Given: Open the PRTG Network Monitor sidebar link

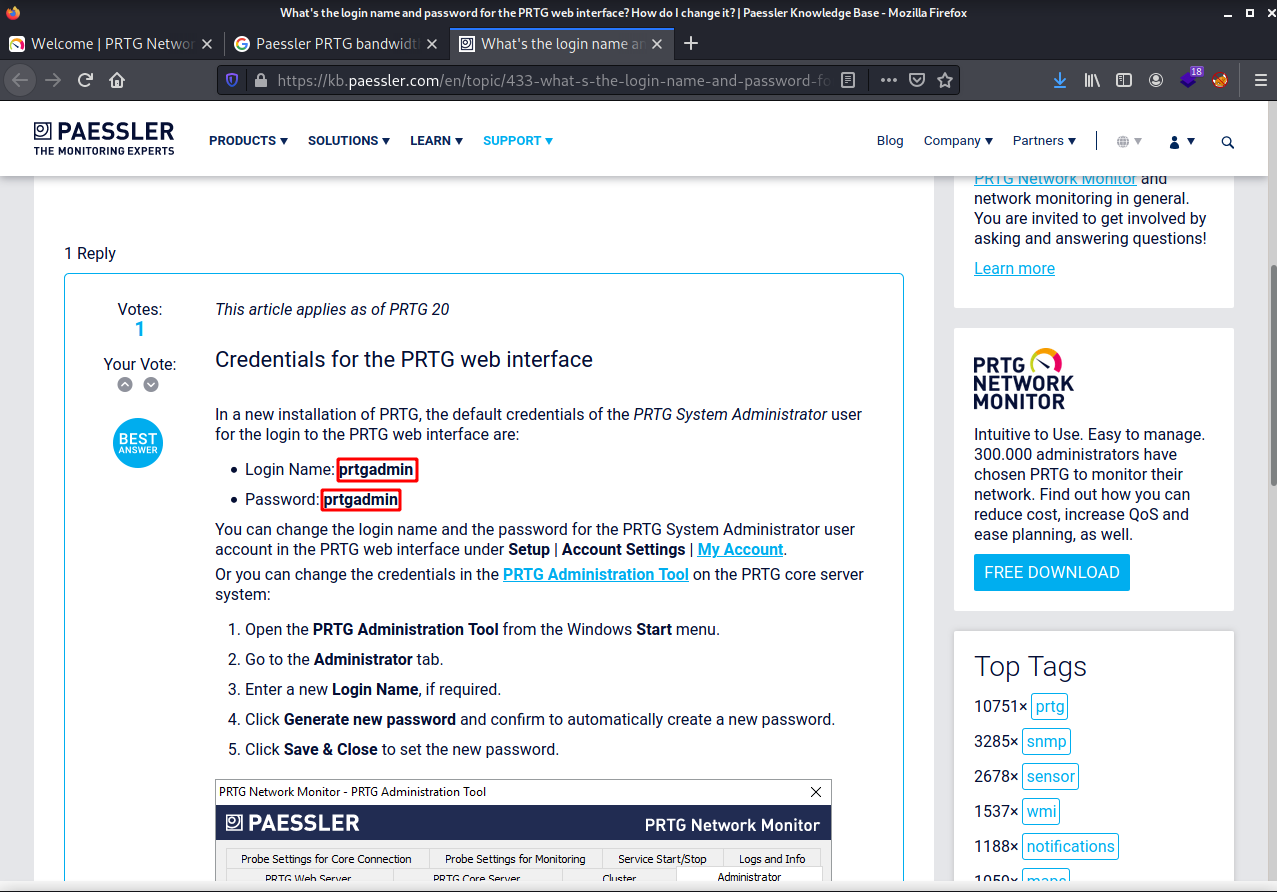Looking at the screenshot, I should pyautogui.click(x=1055, y=179).
